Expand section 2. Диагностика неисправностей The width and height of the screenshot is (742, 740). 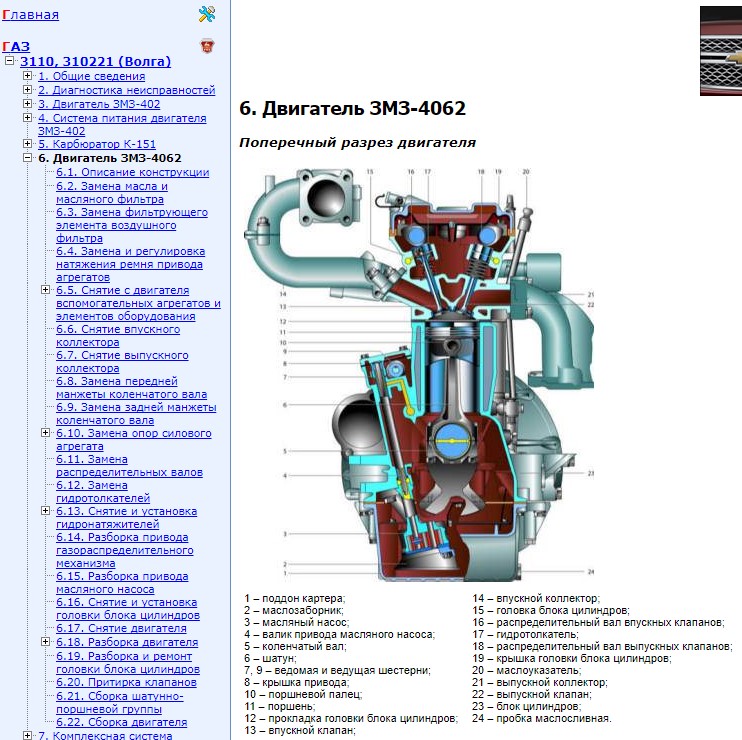tap(27, 89)
